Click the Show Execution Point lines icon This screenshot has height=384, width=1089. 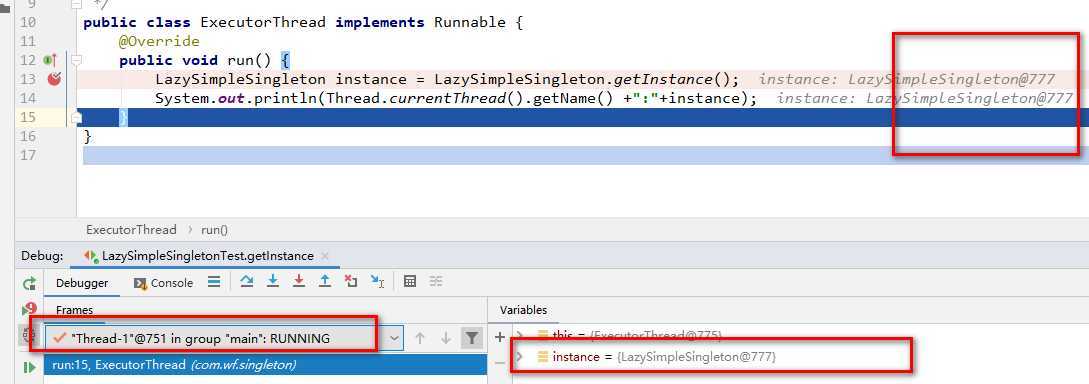214,282
